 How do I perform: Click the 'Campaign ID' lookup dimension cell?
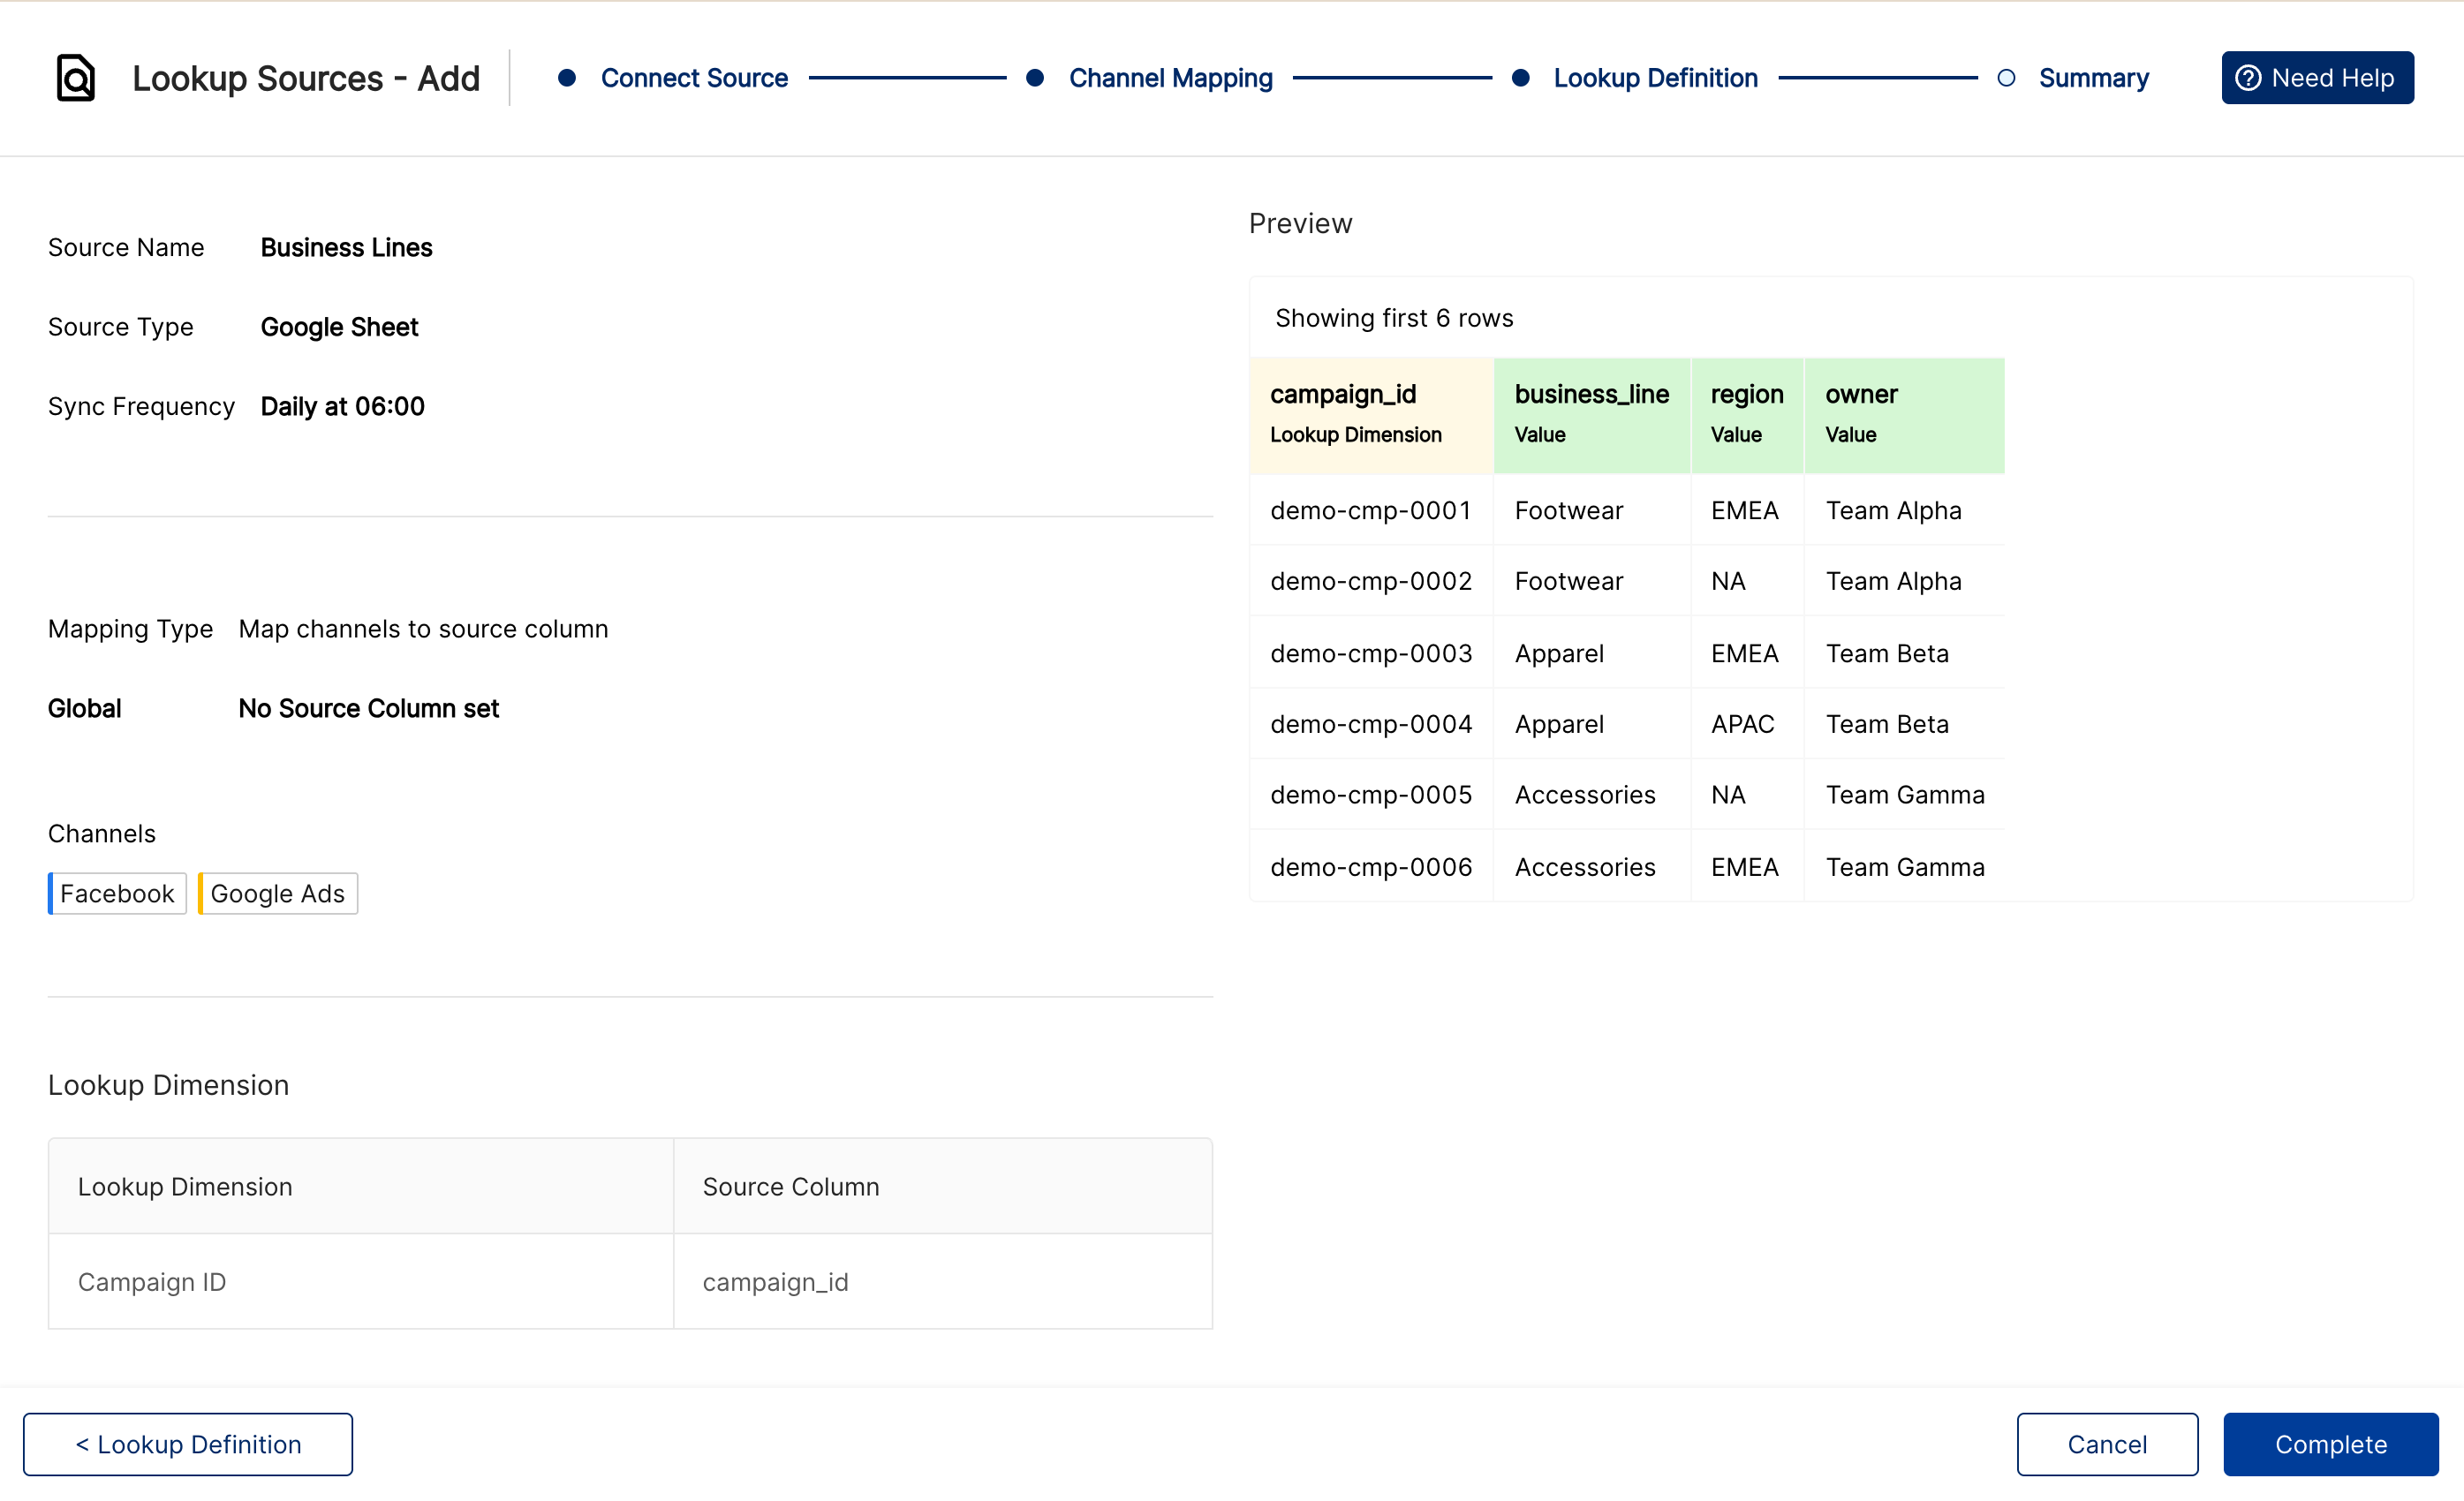(x=361, y=1281)
